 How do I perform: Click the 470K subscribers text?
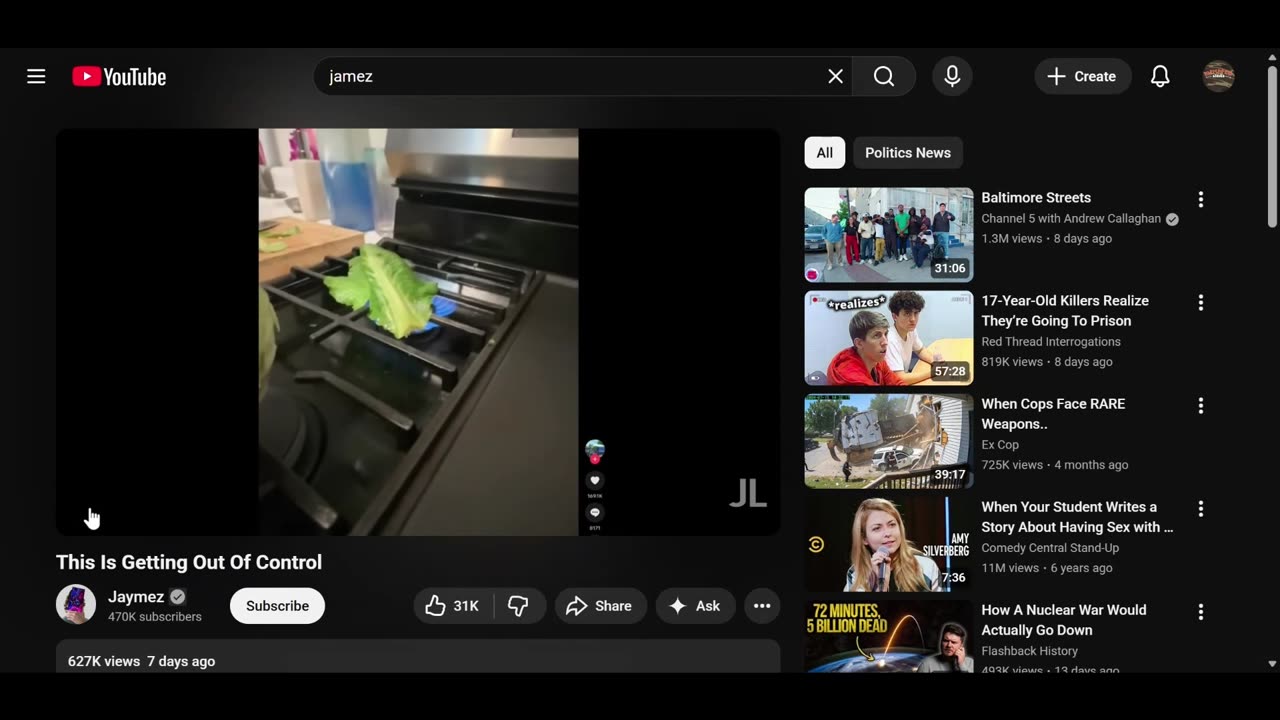(x=155, y=617)
